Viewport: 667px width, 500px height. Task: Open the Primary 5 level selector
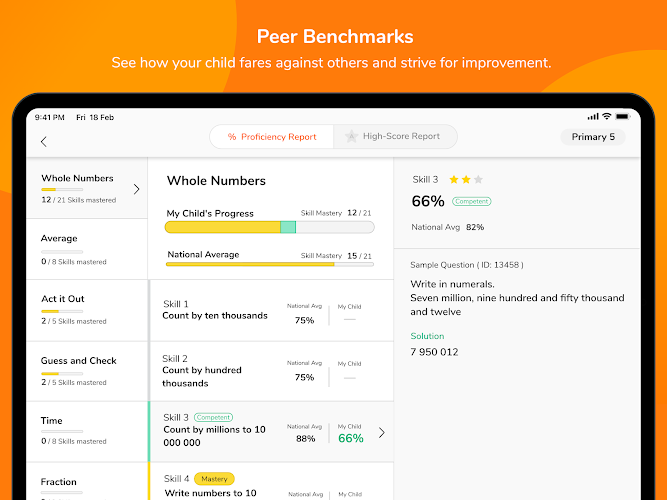tap(593, 137)
